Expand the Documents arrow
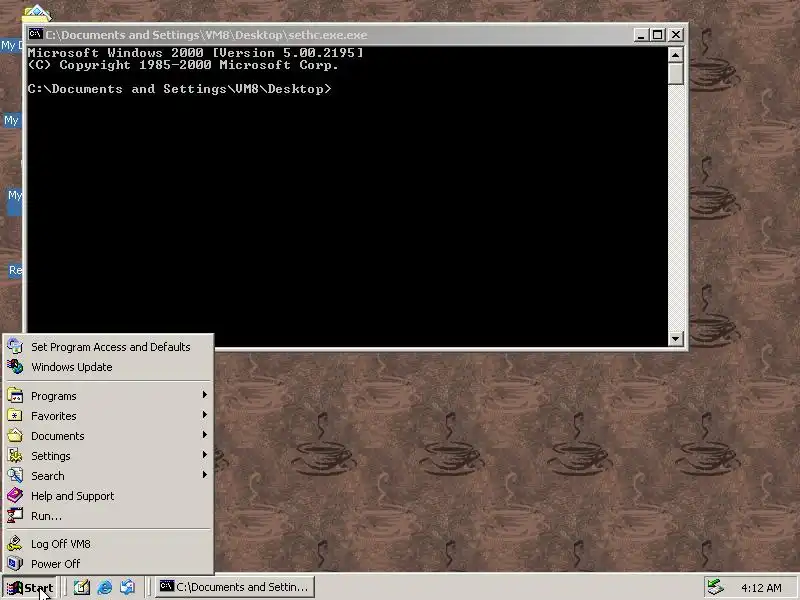This screenshot has width=800, height=600. (x=204, y=435)
